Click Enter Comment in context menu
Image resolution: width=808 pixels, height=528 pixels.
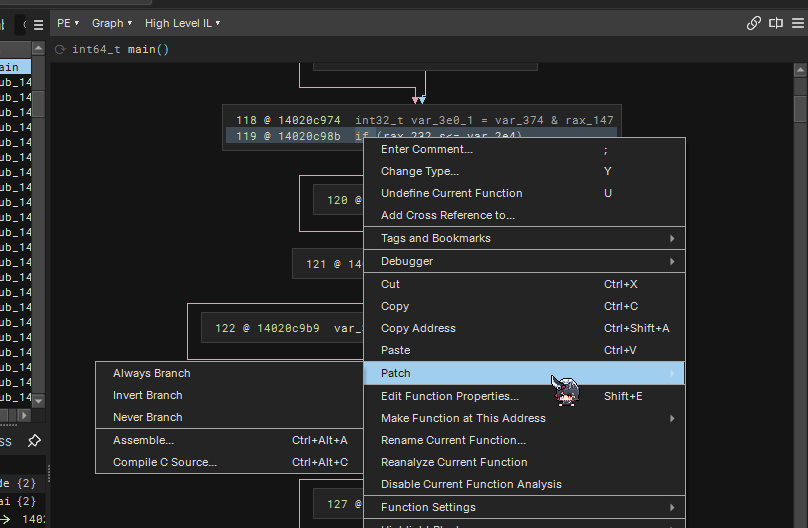427,149
